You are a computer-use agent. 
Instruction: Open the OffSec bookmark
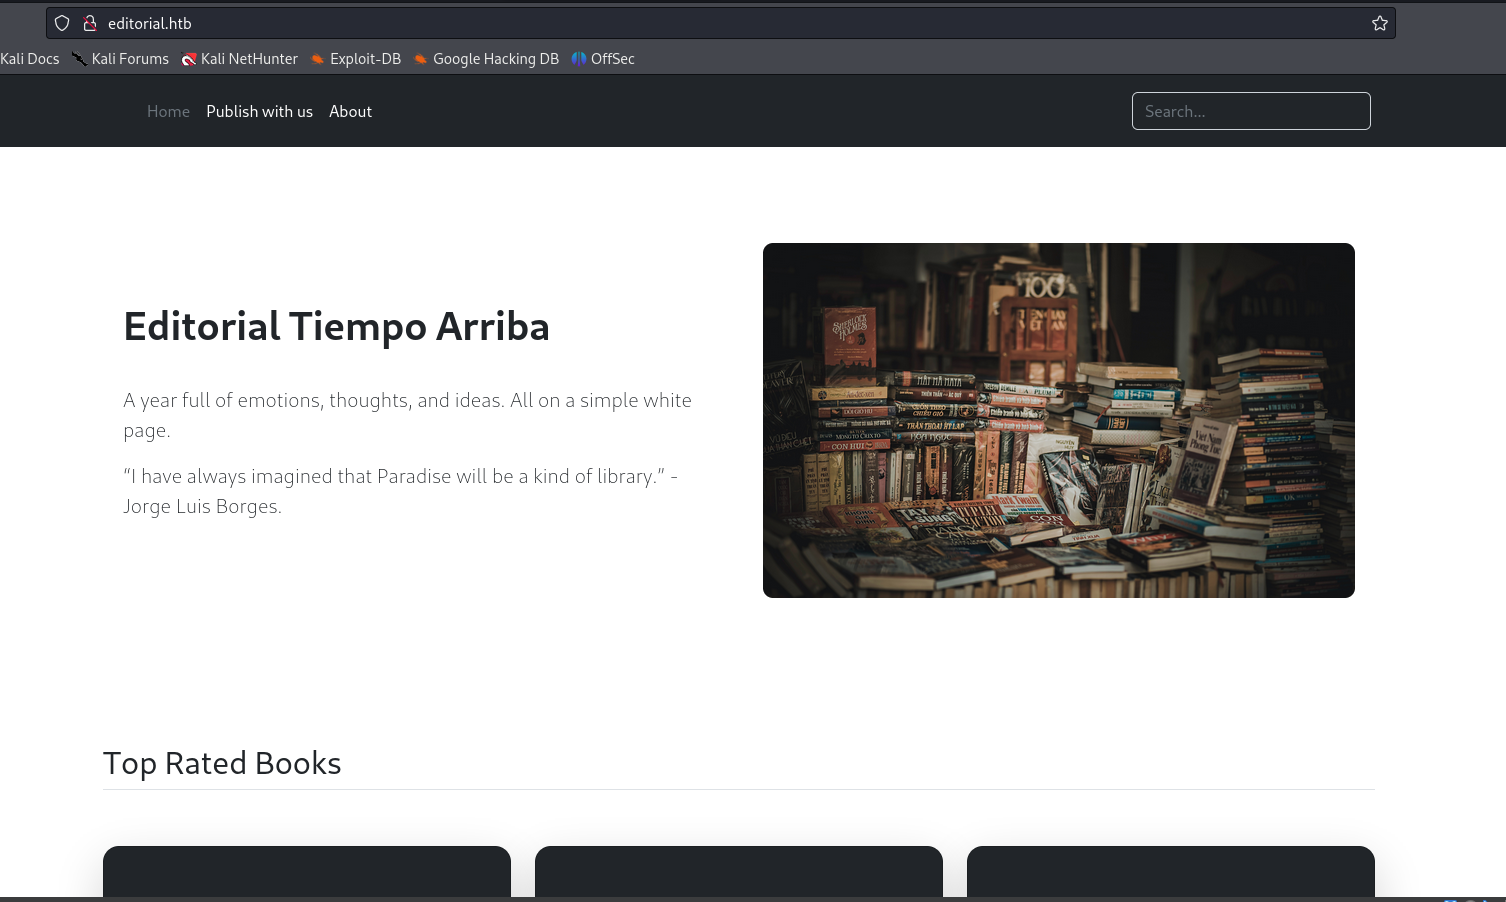(603, 59)
